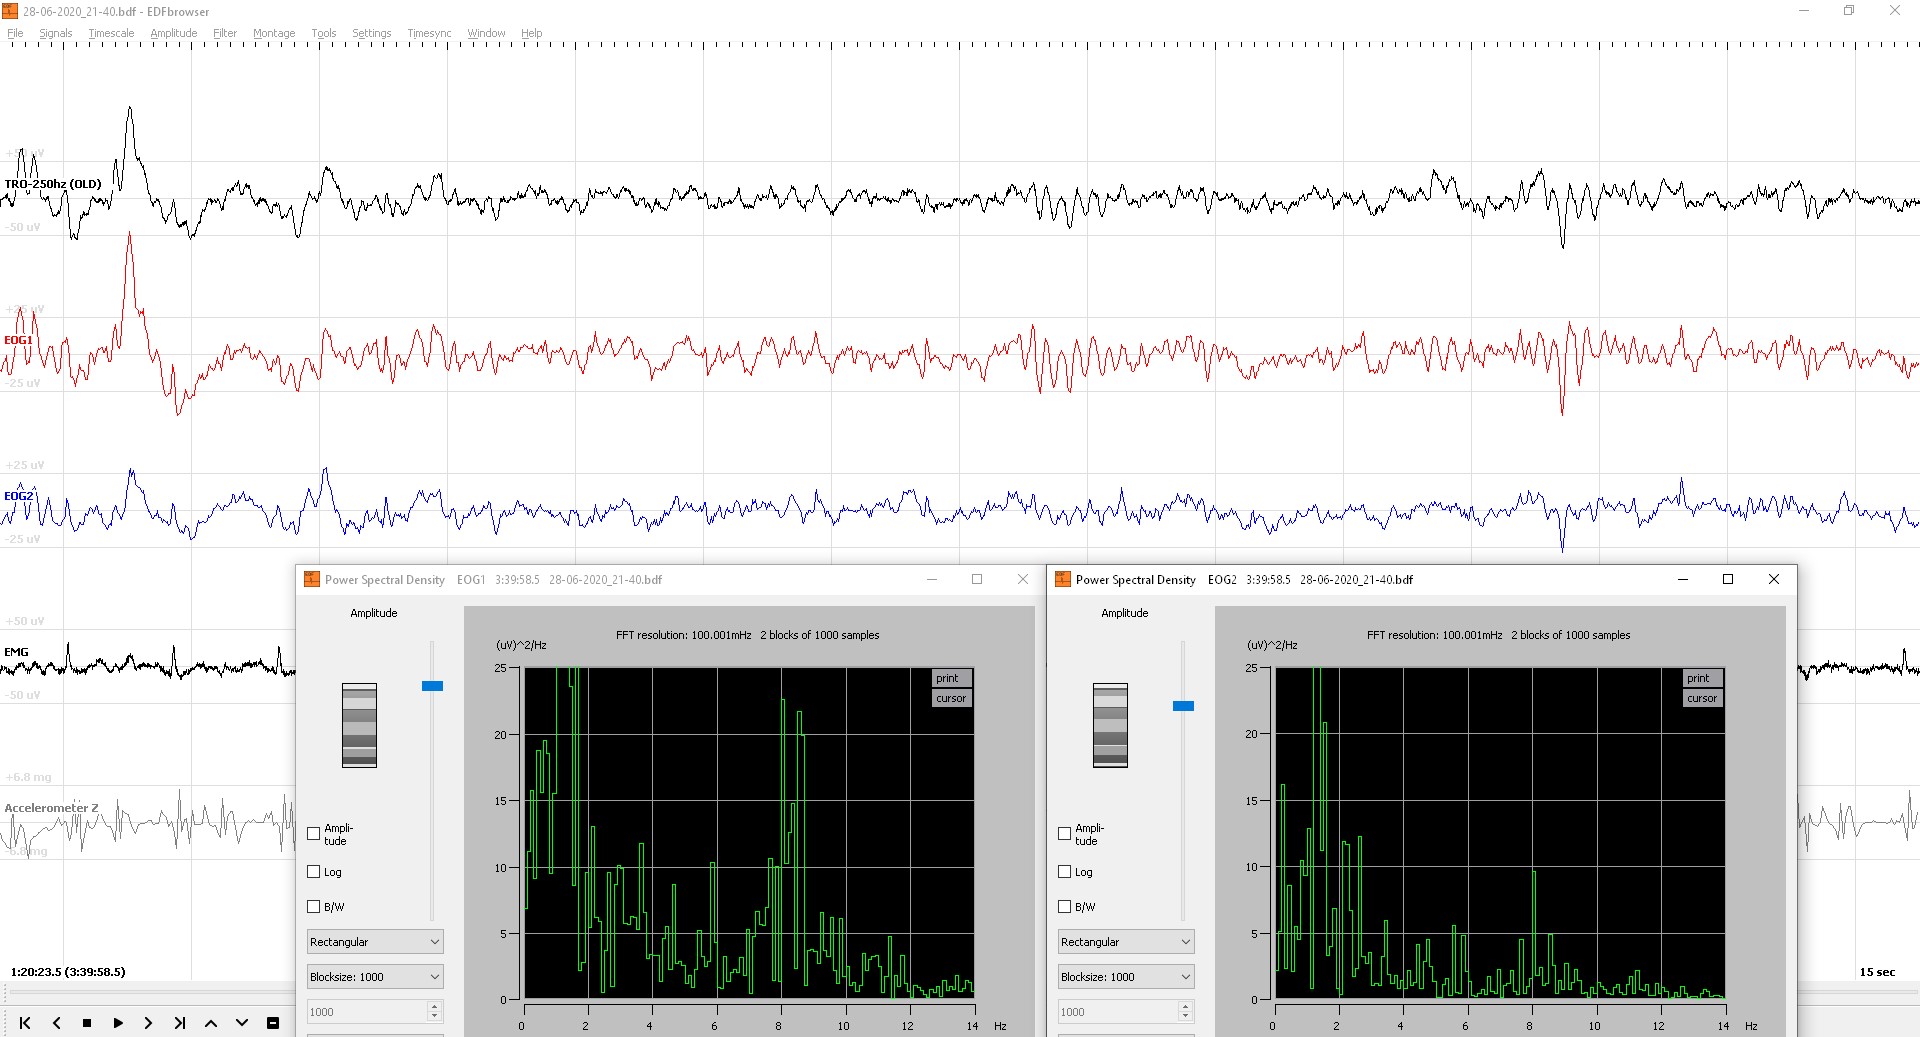1920x1037 pixels.
Task: Open the Settings menu
Action: [x=372, y=33]
